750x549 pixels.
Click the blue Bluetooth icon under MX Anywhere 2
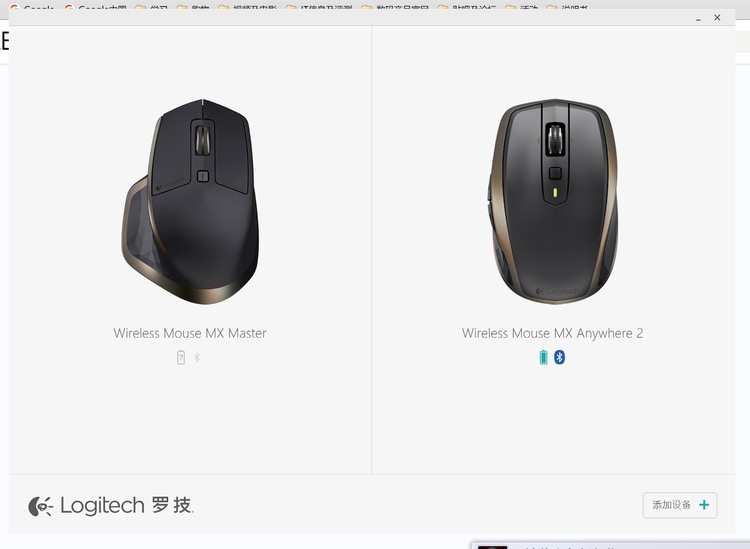coord(559,357)
